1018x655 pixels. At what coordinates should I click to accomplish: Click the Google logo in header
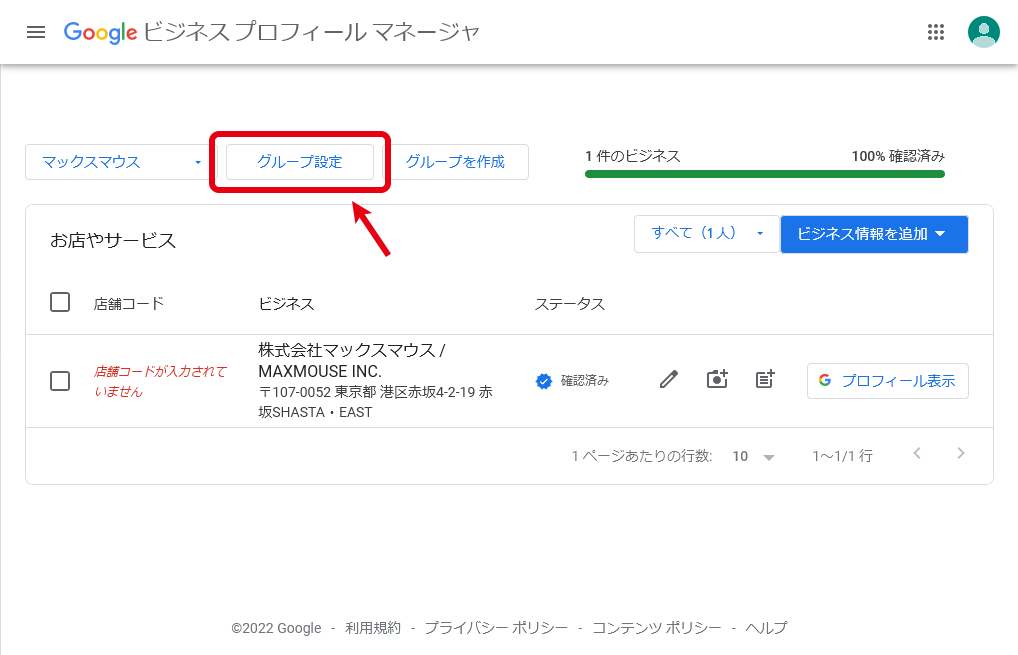[x=100, y=32]
